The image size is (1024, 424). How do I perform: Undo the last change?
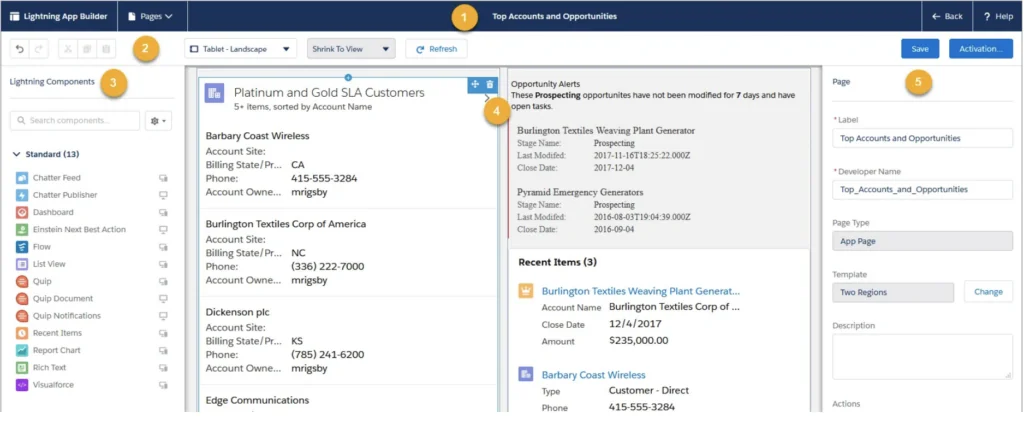point(20,49)
